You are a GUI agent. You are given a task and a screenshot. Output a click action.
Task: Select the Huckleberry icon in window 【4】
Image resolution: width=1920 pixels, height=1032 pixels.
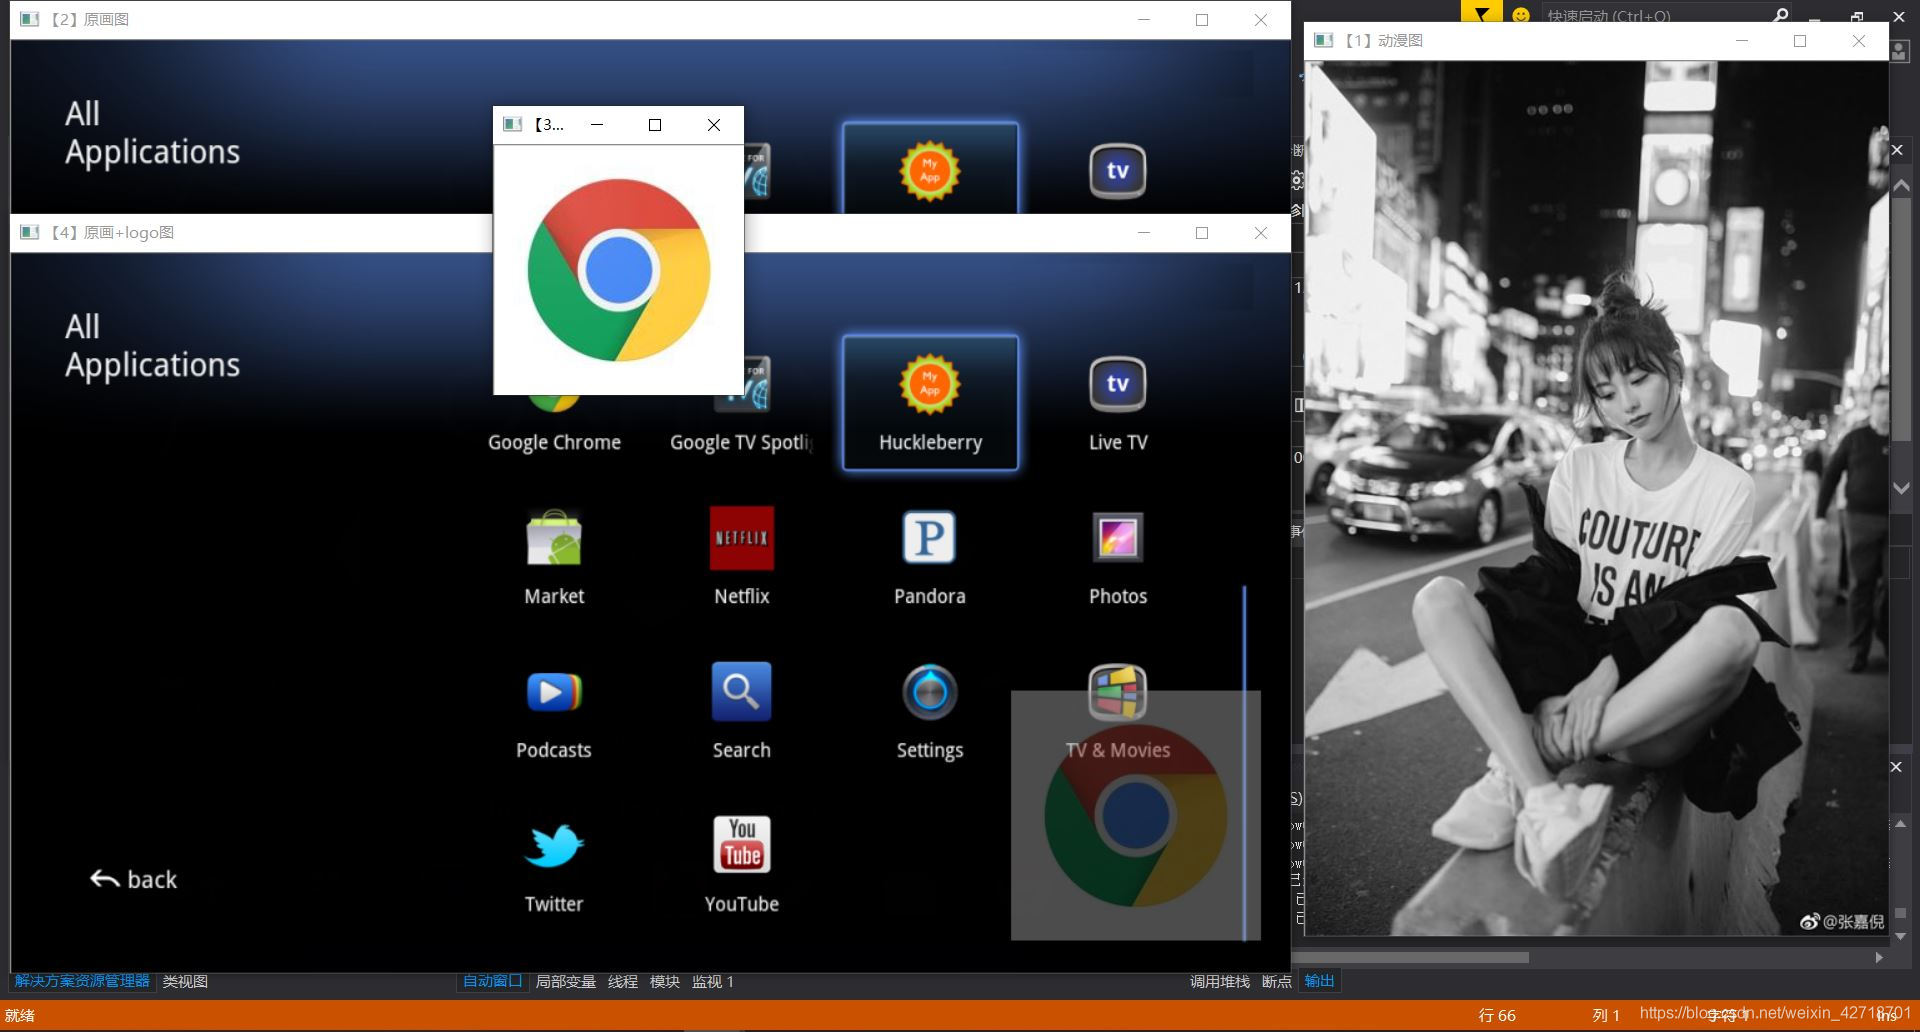(x=930, y=385)
